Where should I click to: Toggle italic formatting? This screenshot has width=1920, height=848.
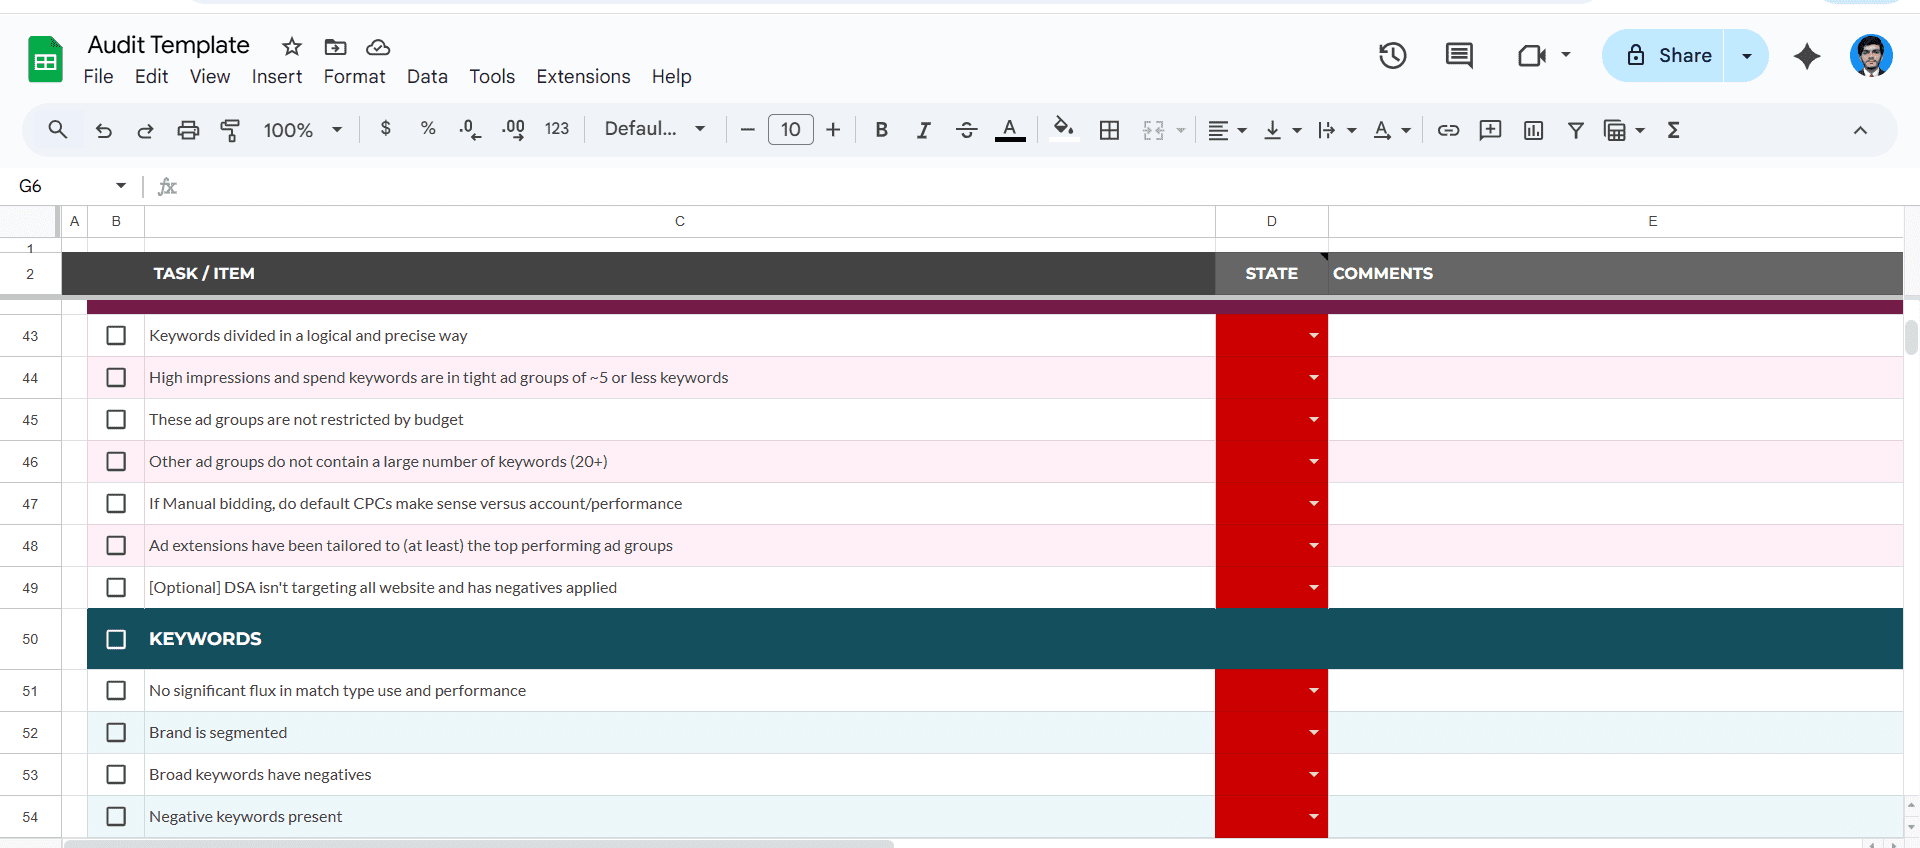[x=924, y=130]
